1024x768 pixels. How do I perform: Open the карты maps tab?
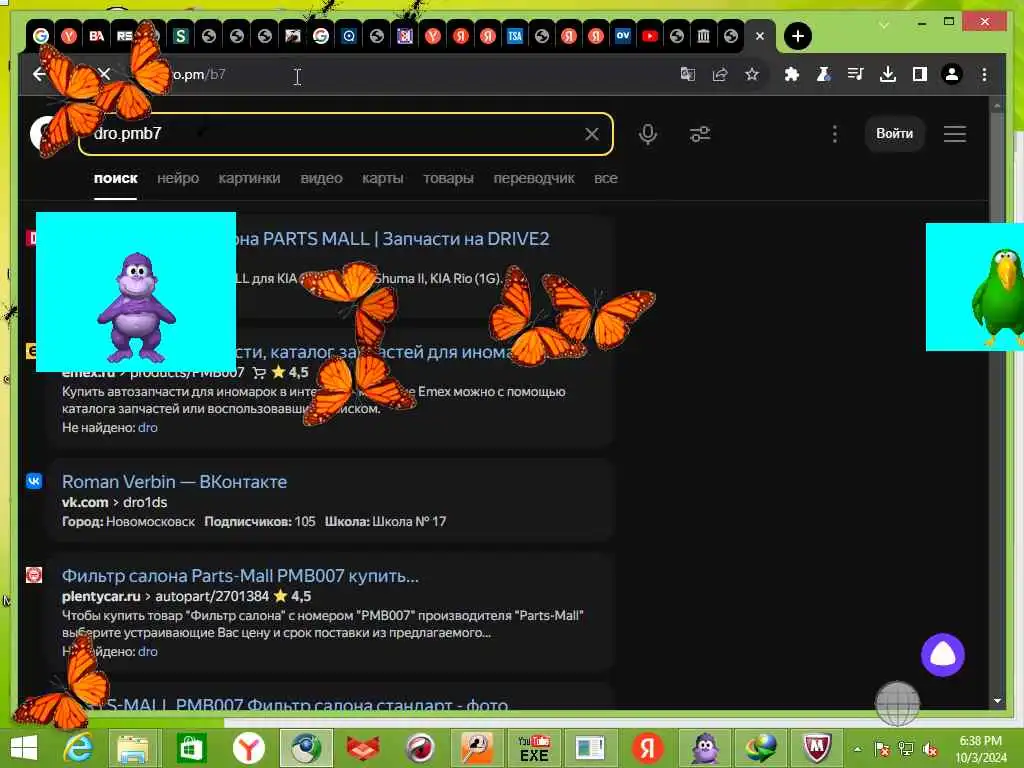[383, 178]
